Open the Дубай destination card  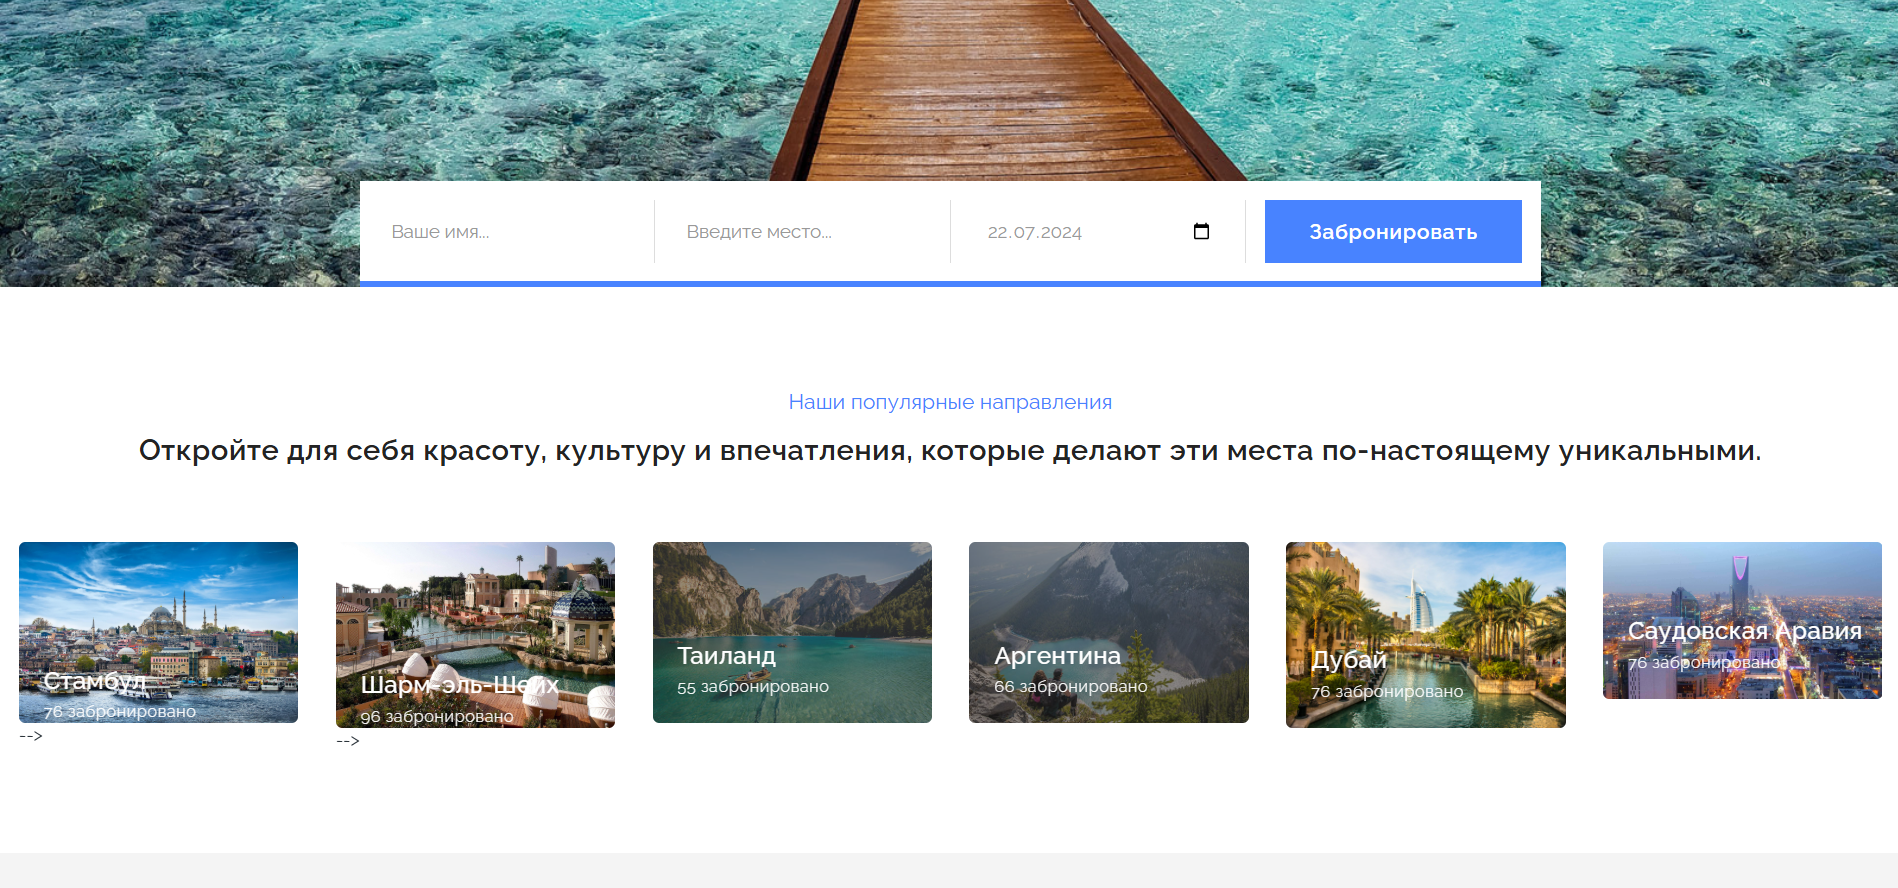(1426, 635)
